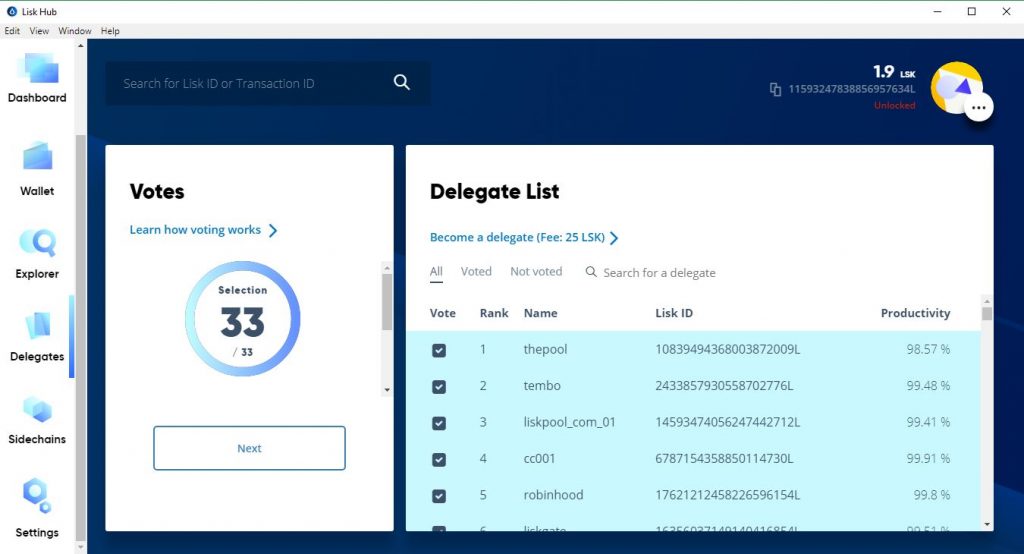Copy the account Lisk ID with copy icon
1024x554 pixels.
[775, 90]
